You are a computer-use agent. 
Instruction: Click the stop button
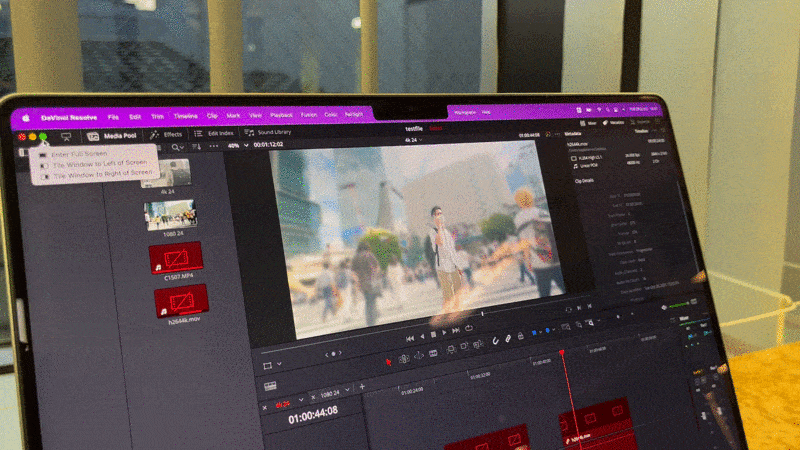pos(433,335)
